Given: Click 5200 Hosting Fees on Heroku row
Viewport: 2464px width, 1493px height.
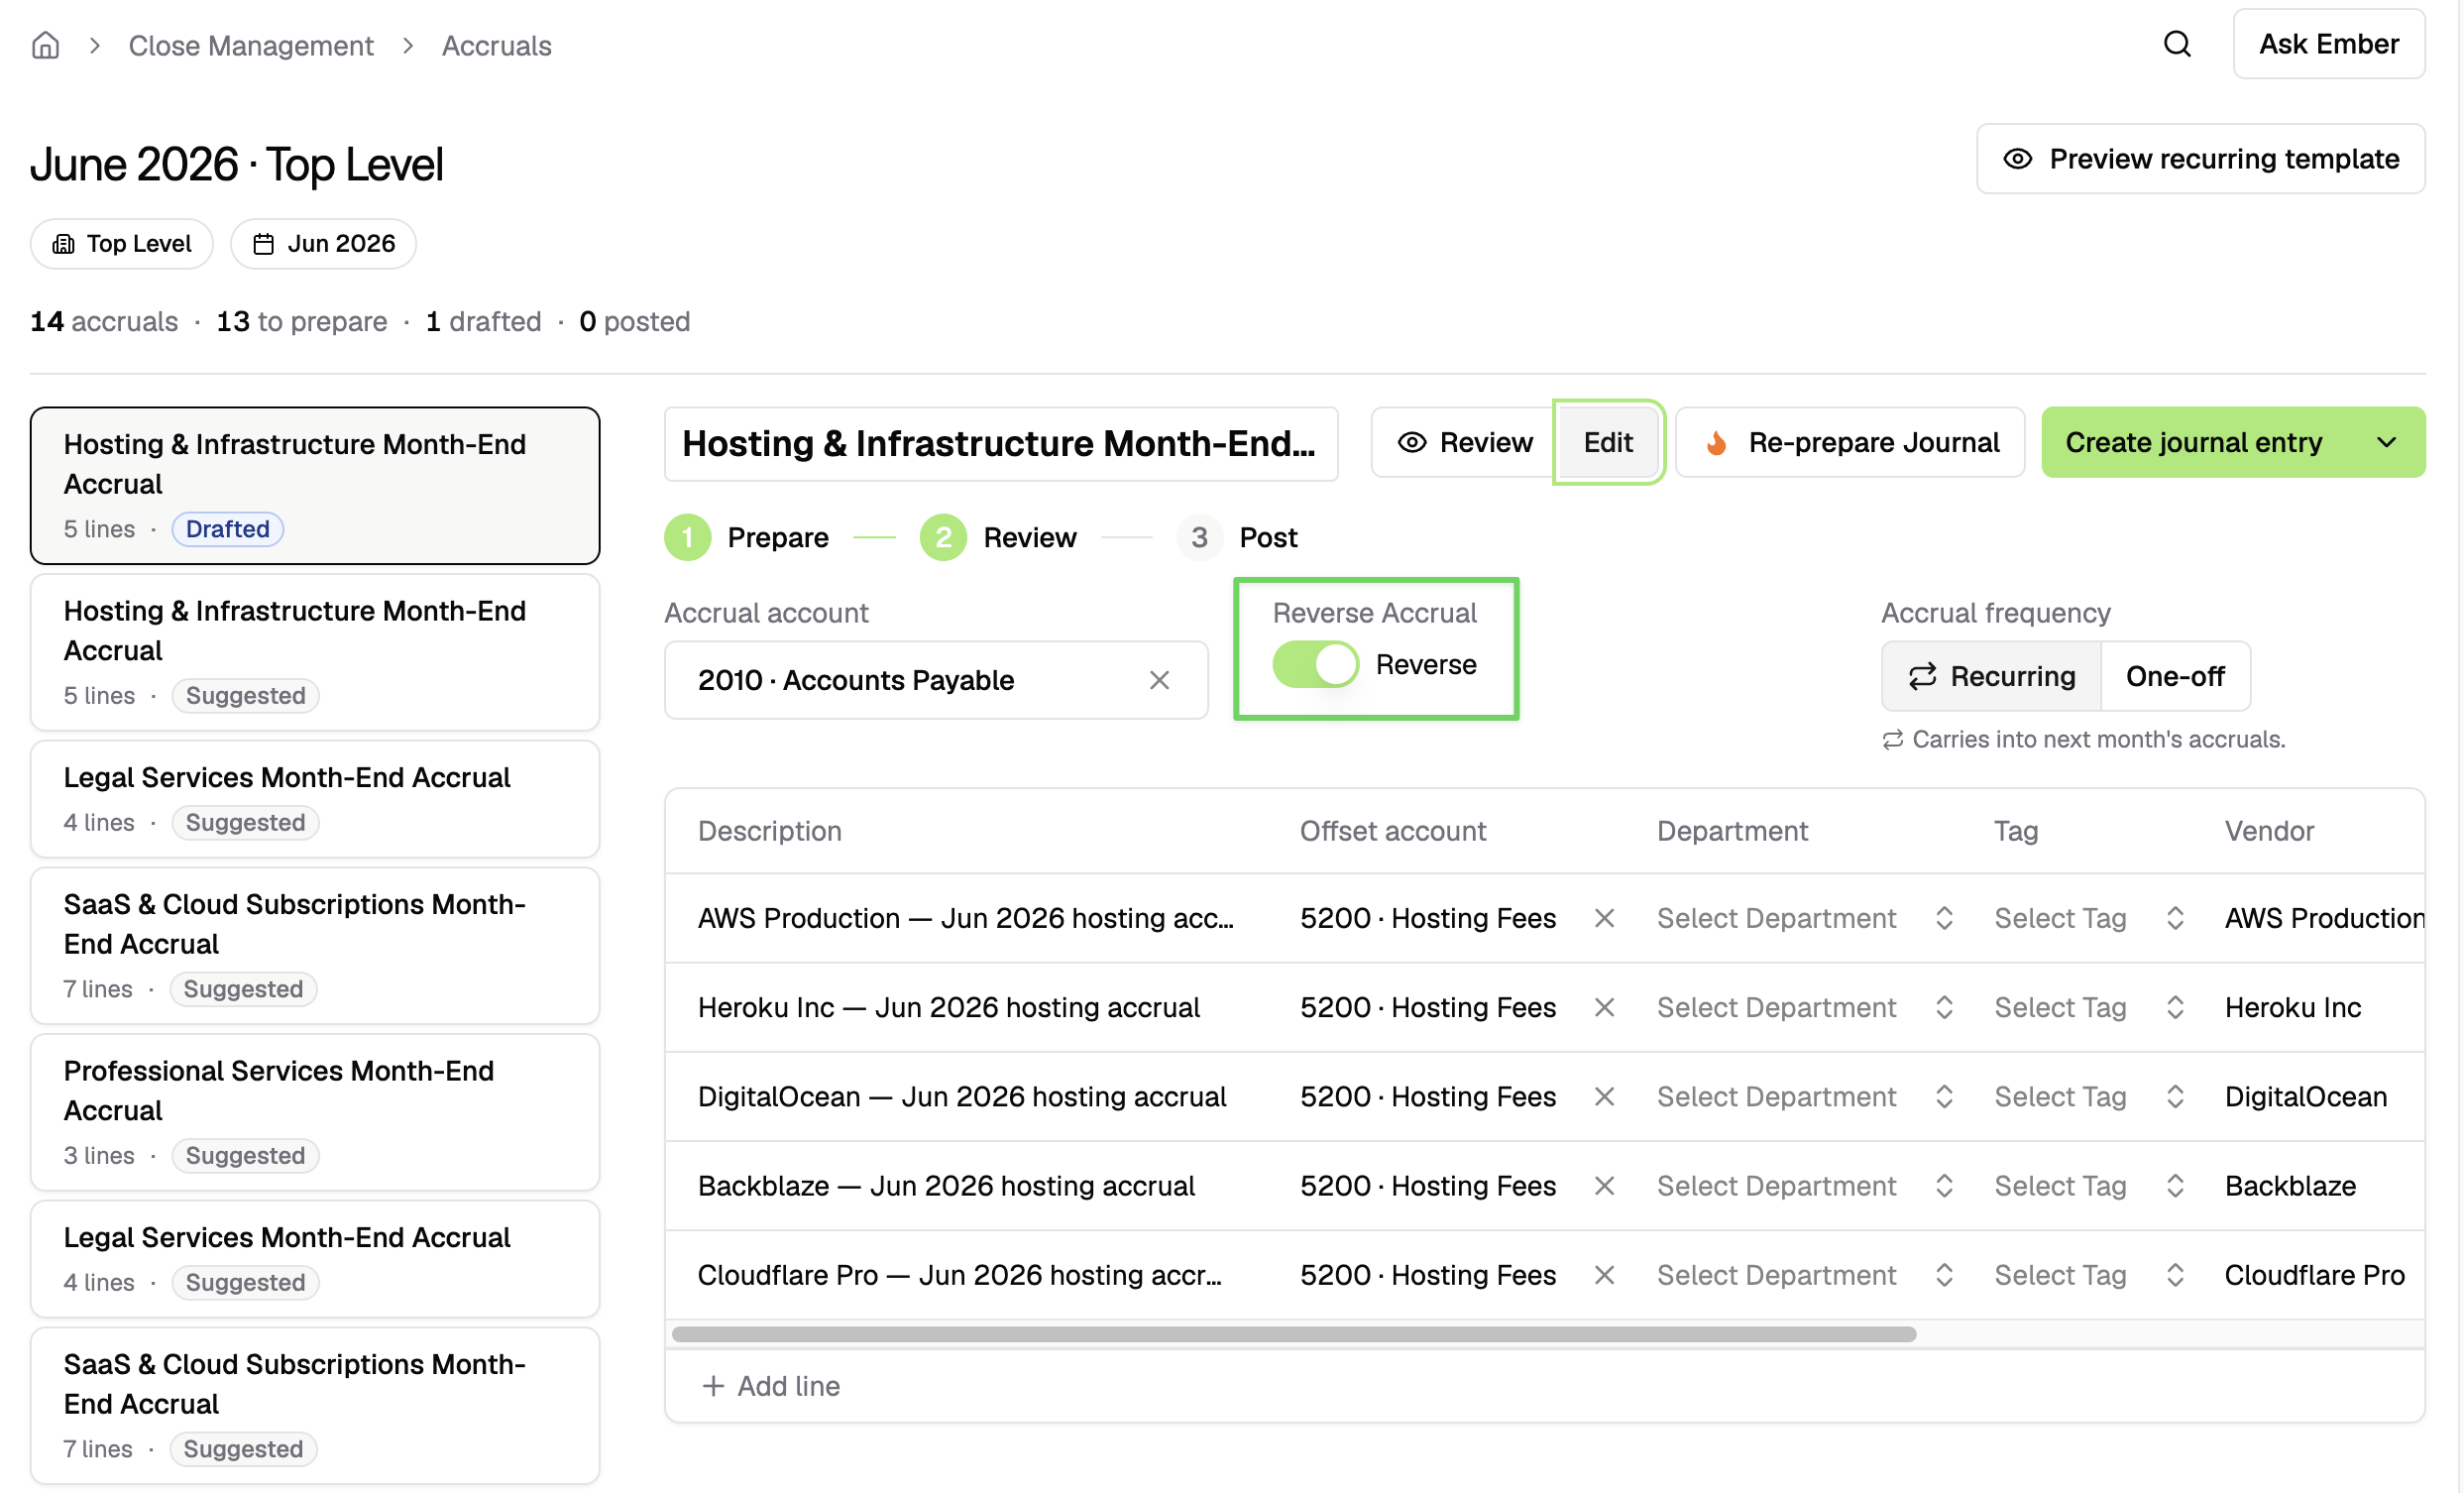Looking at the screenshot, I should [1427, 1007].
